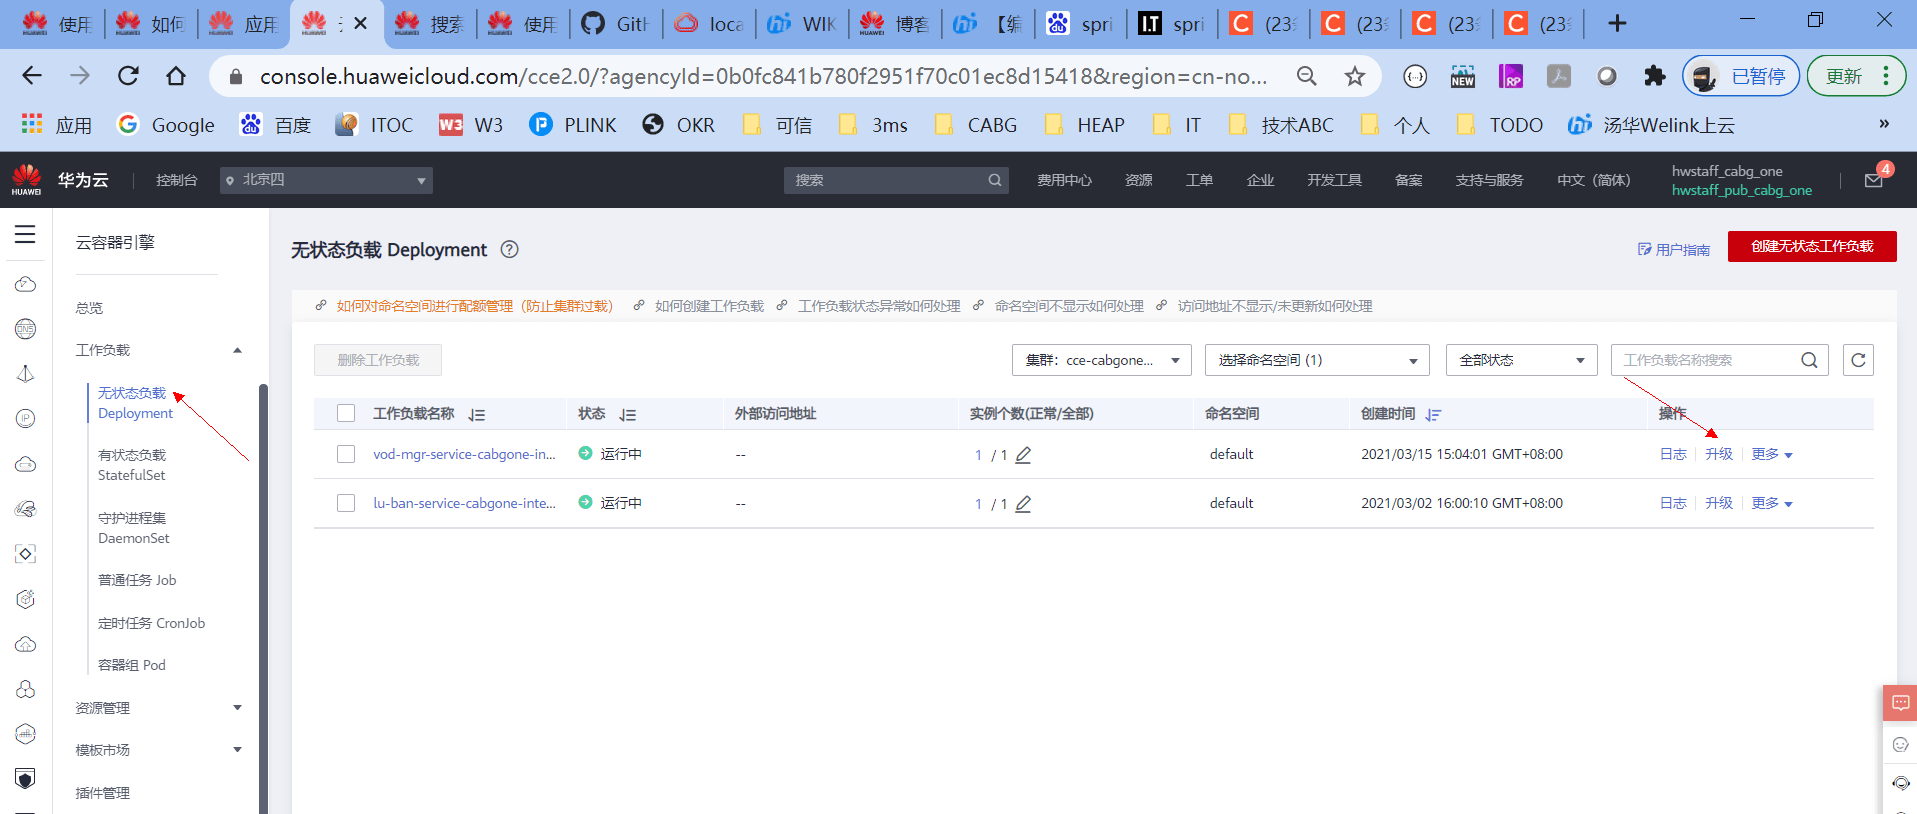The width and height of the screenshot is (1917, 814).
Task: Open the namespace selection dropdown
Action: [1317, 360]
